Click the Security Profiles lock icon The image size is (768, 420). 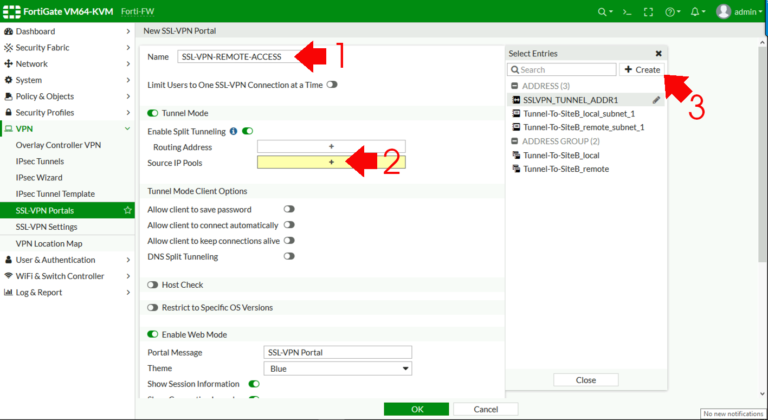[8, 112]
